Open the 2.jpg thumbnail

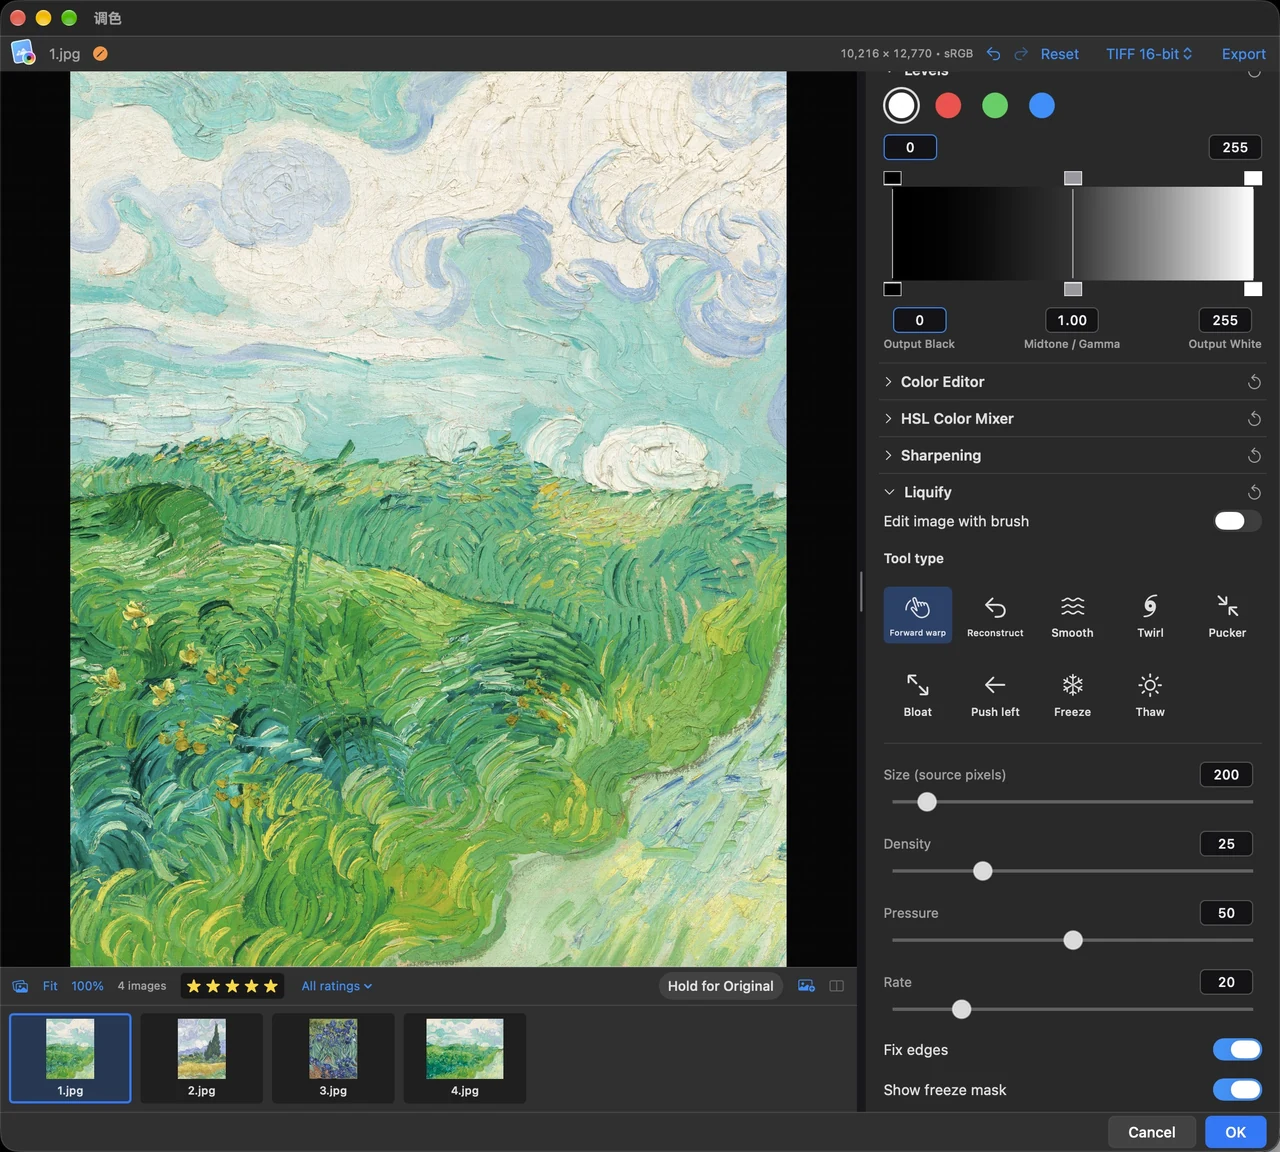coord(201,1058)
